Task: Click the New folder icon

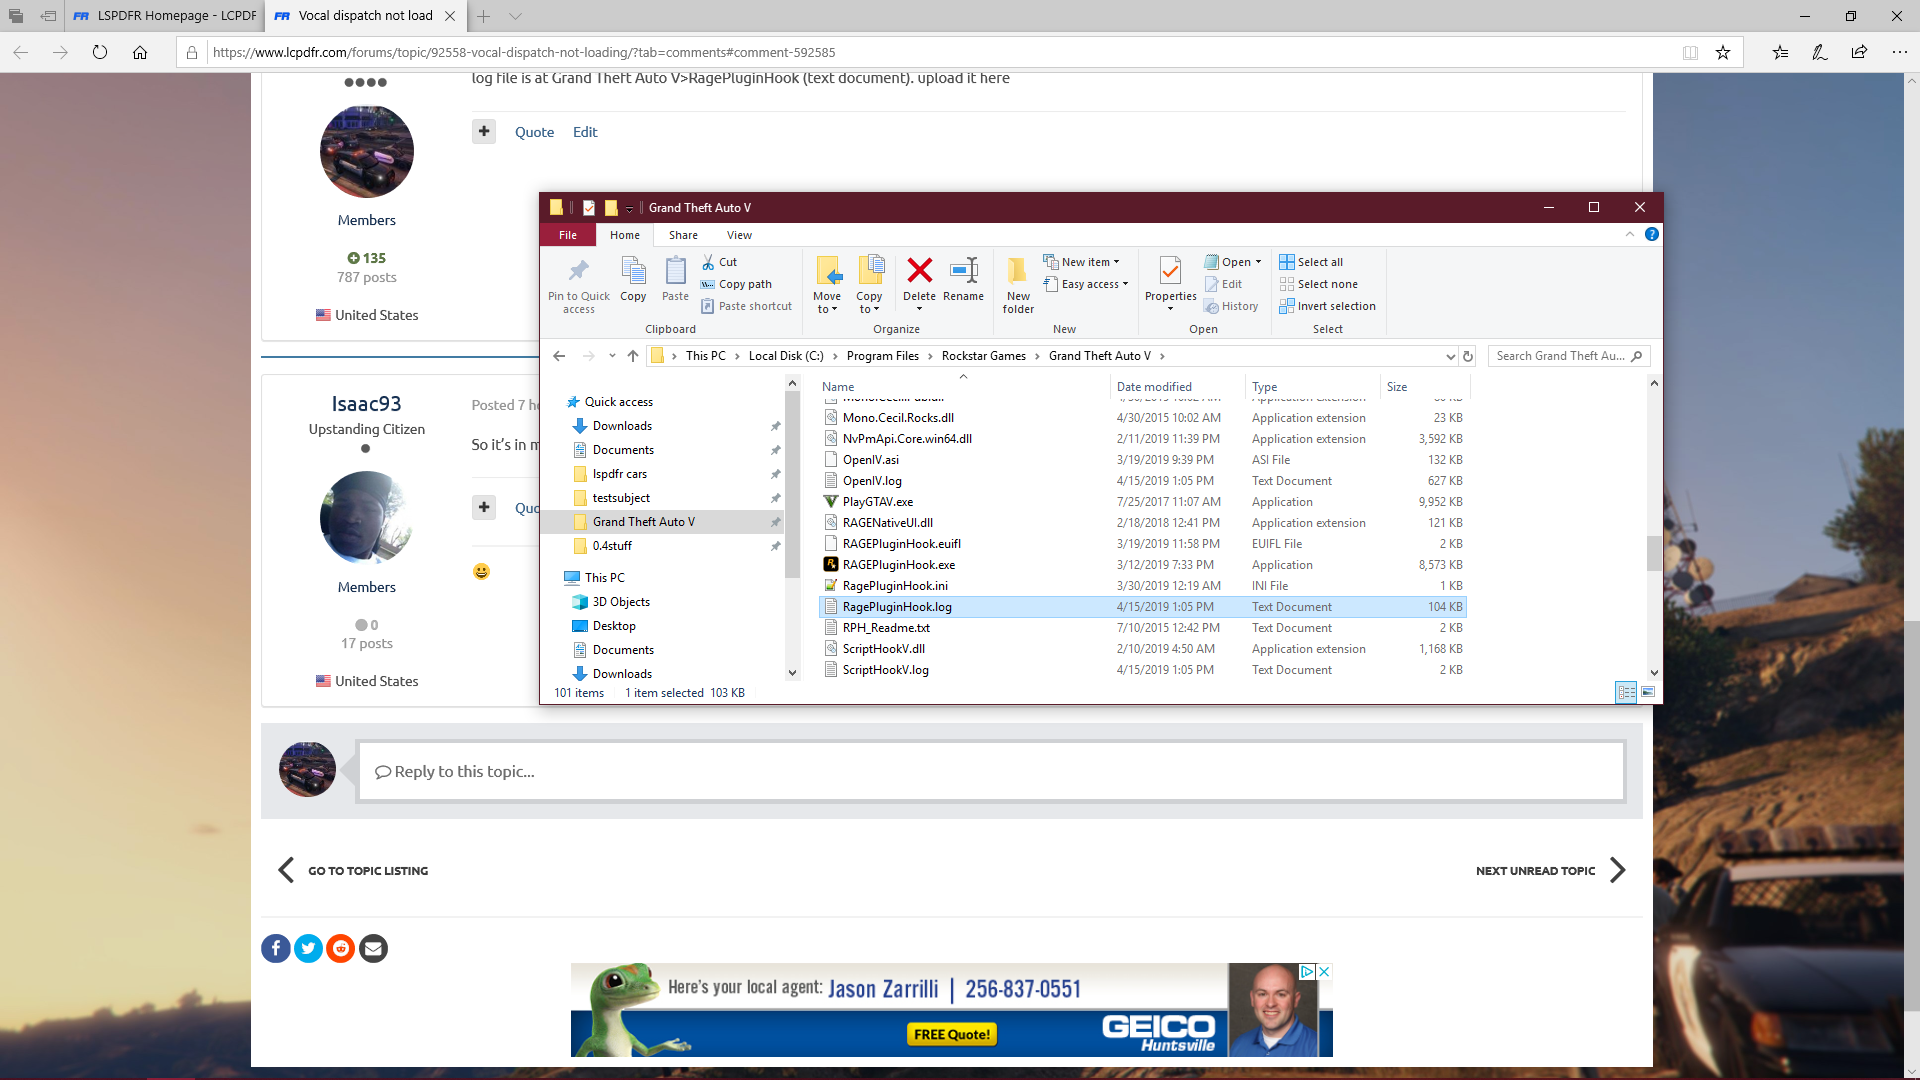Action: [1018, 271]
